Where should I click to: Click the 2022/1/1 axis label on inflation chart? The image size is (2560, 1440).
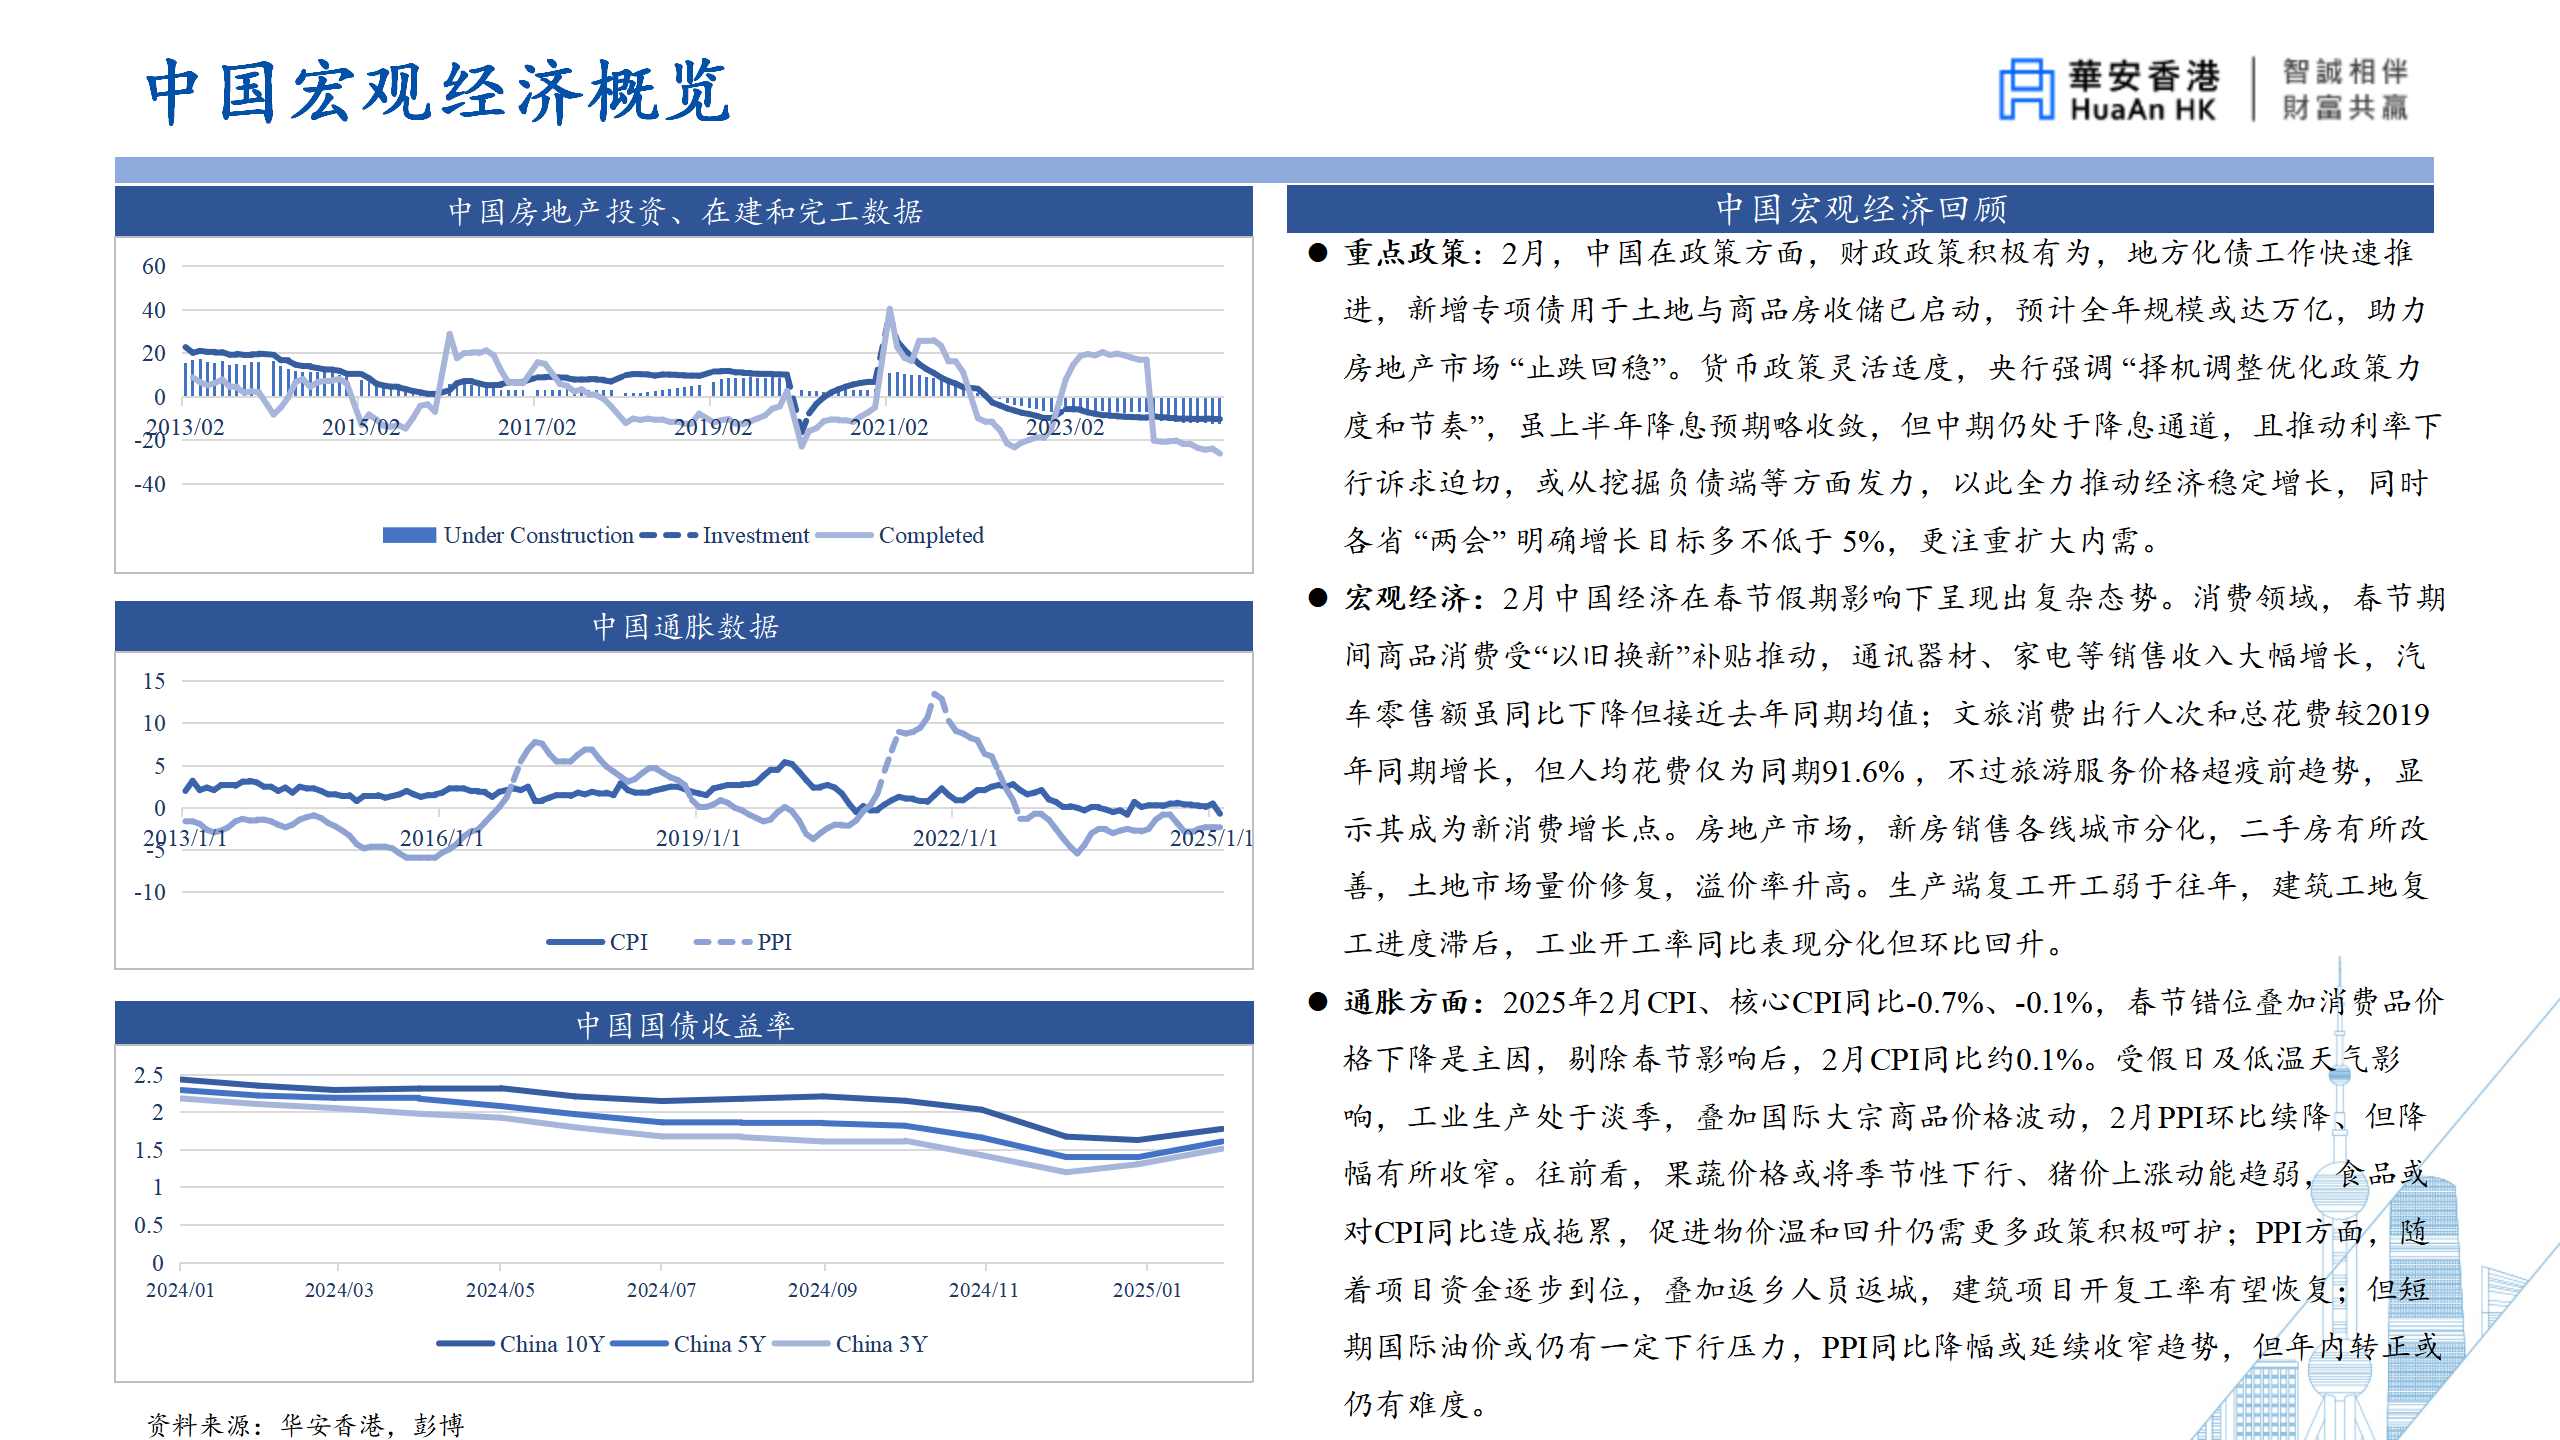(955, 838)
